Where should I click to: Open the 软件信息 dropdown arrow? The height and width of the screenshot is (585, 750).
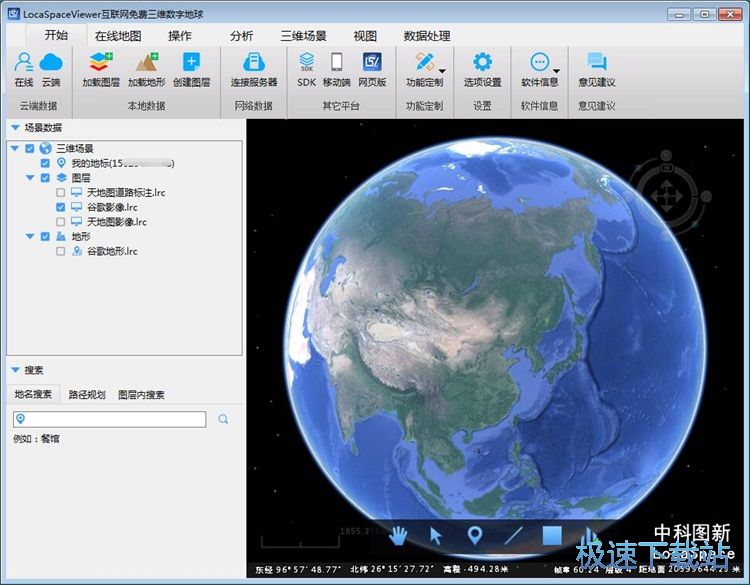click(556, 71)
